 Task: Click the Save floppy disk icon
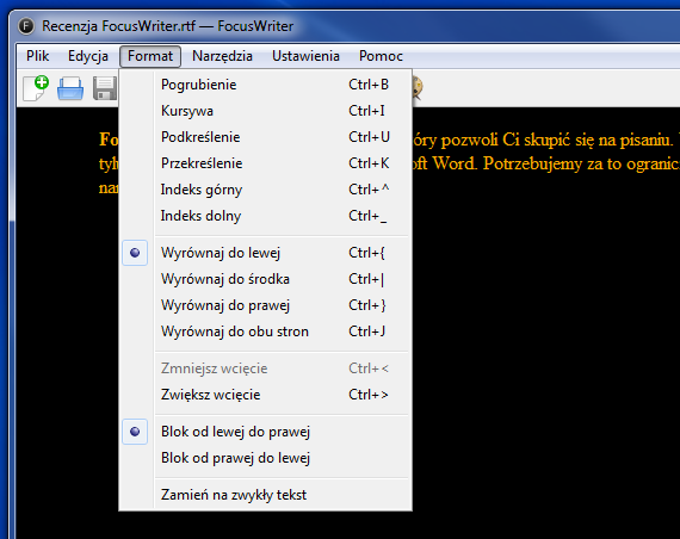(x=105, y=89)
